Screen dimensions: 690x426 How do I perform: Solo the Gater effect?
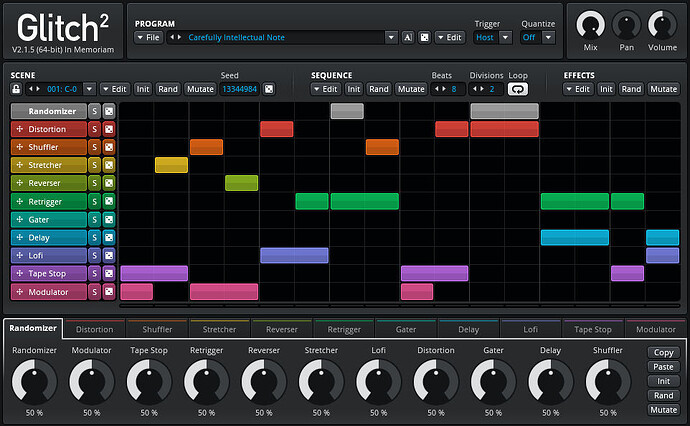coord(94,220)
